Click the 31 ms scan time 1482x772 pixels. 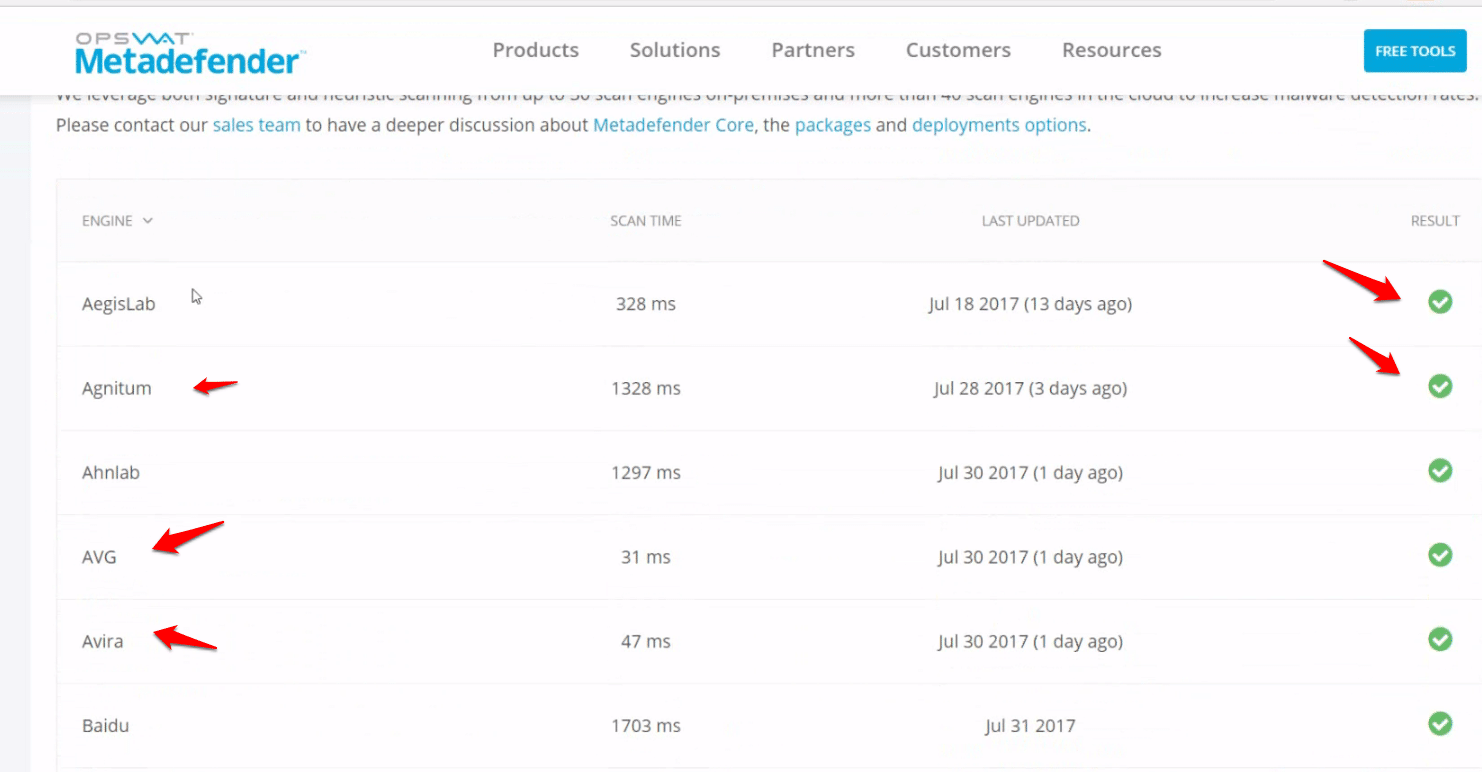(646, 557)
